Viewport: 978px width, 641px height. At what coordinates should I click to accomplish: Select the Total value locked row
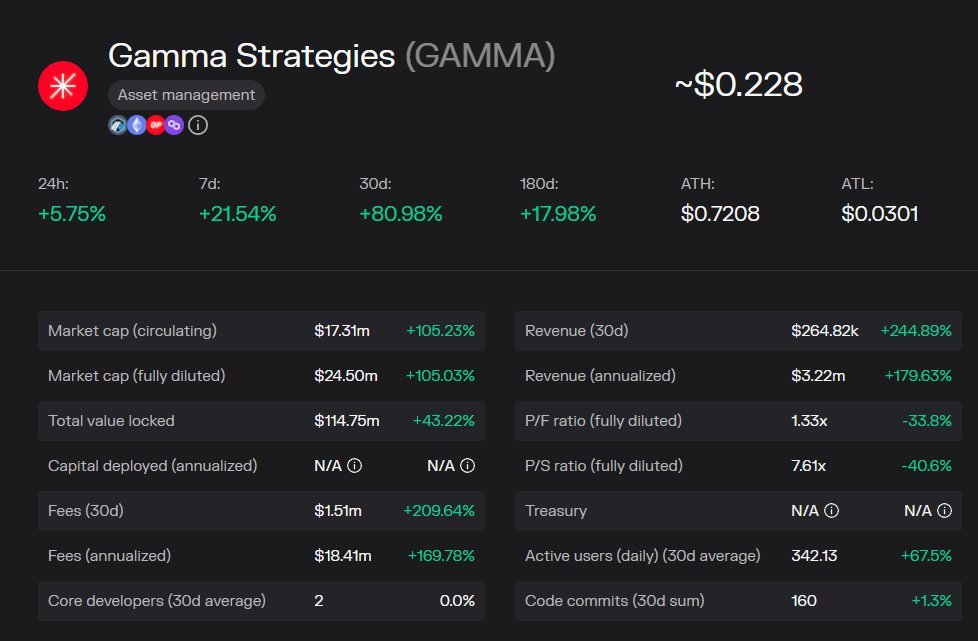click(261, 421)
